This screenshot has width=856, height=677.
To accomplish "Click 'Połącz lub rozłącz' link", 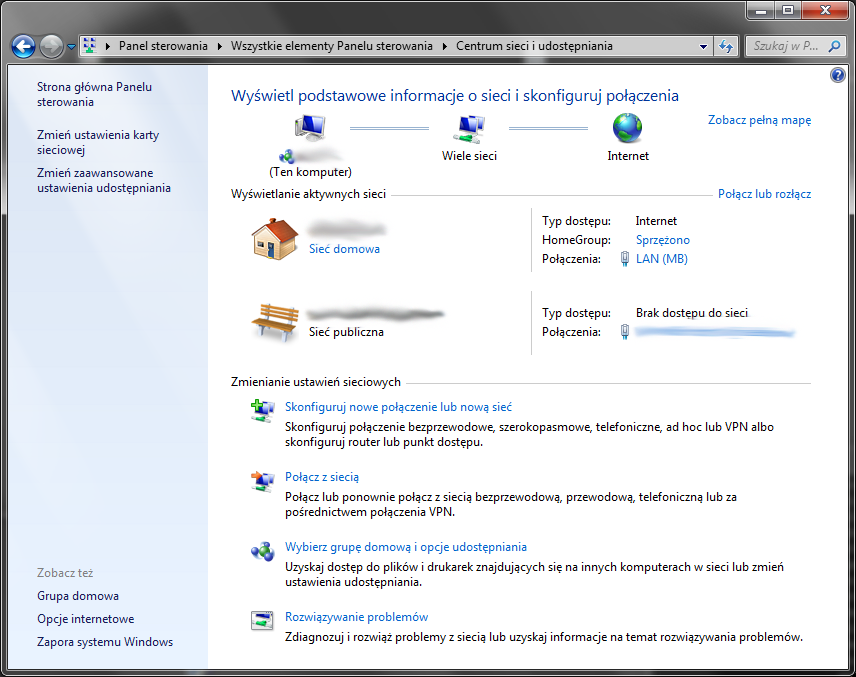I will [x=764, y=194].
